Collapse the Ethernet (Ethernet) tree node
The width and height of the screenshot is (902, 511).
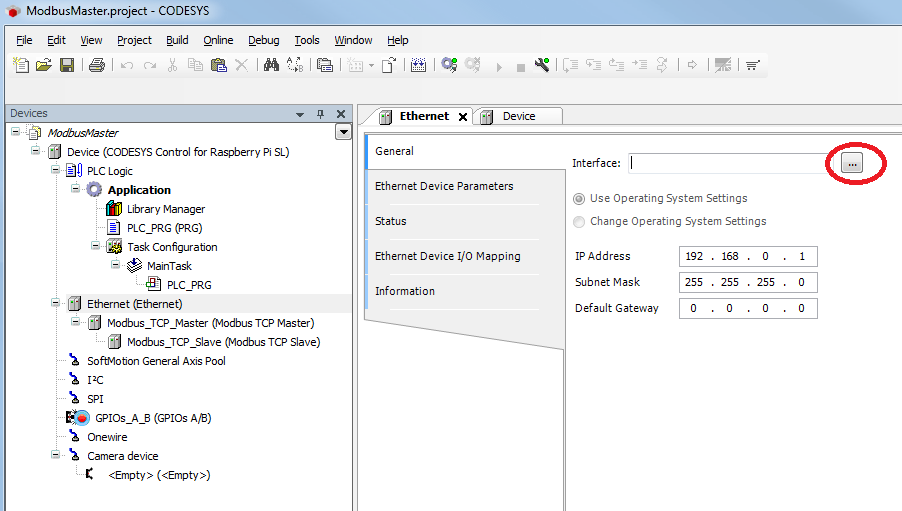[x=56, y=304]
